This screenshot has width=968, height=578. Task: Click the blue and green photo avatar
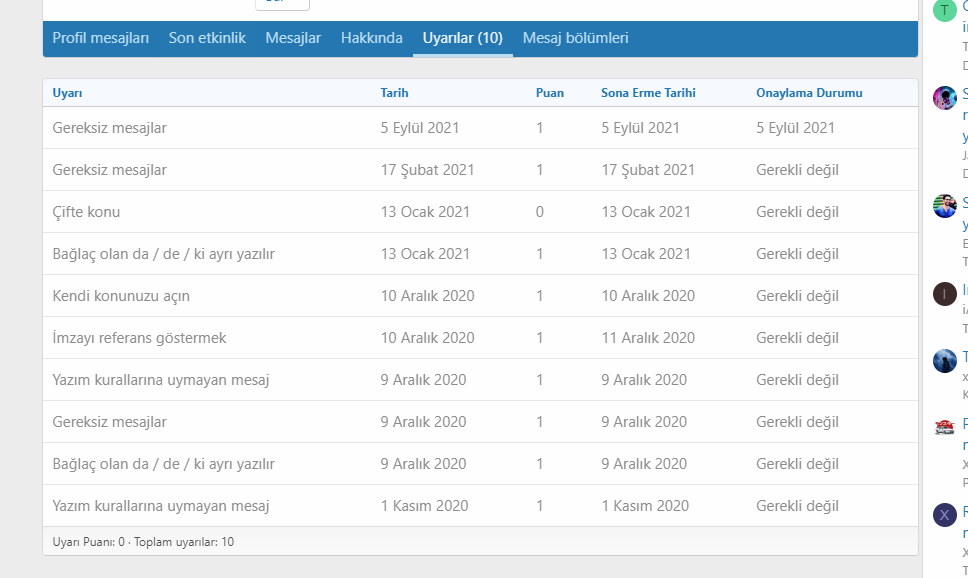coord(944,206)
